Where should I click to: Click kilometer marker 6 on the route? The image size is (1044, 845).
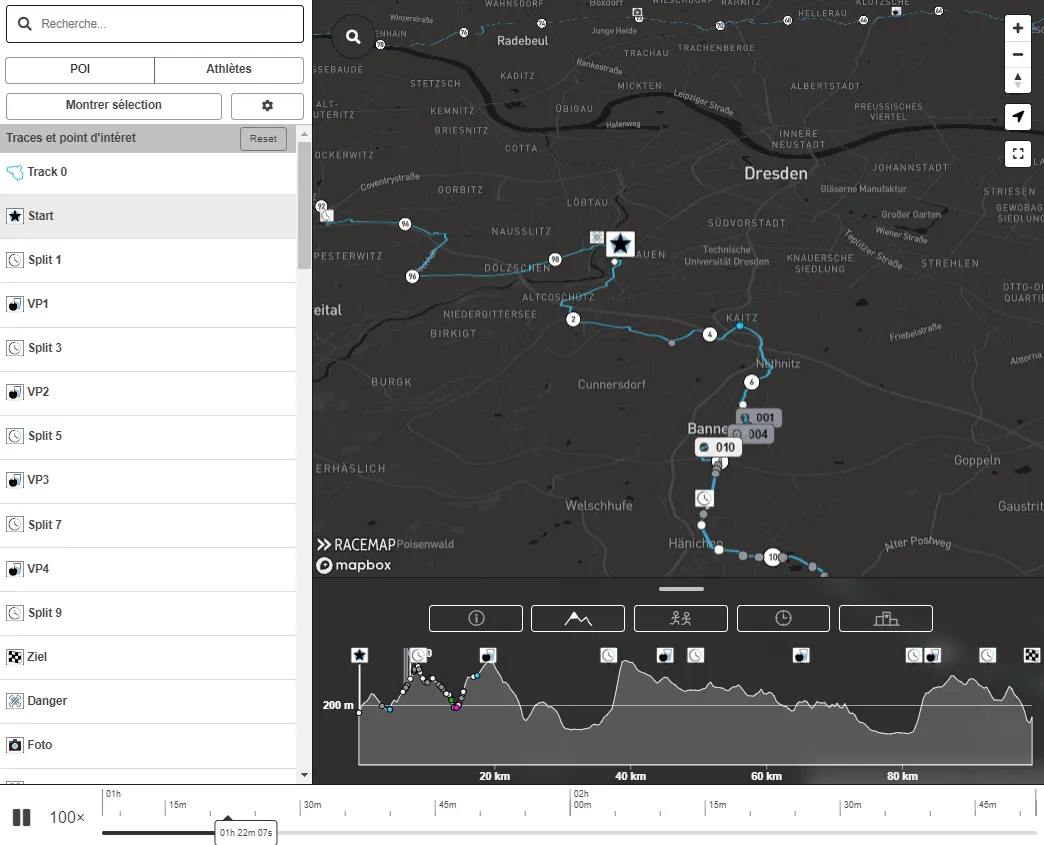click(x=751, y=382)
